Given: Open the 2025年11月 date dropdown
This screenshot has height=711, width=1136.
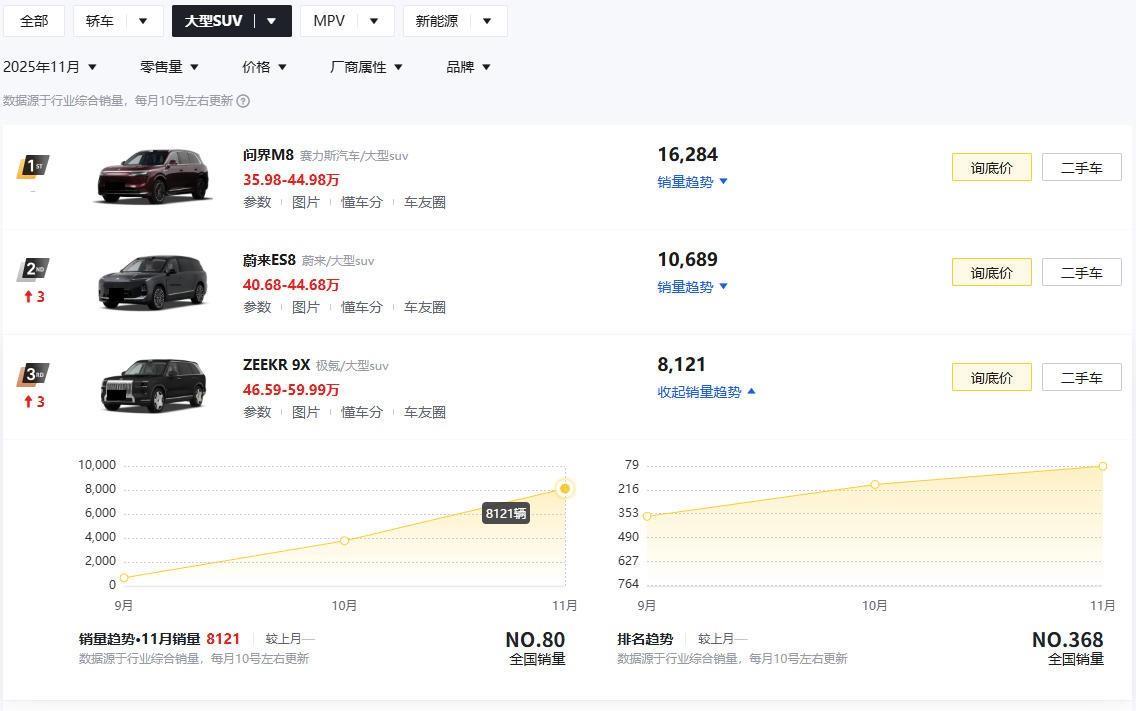Looking at the screenshot, I should coord(50,67).
